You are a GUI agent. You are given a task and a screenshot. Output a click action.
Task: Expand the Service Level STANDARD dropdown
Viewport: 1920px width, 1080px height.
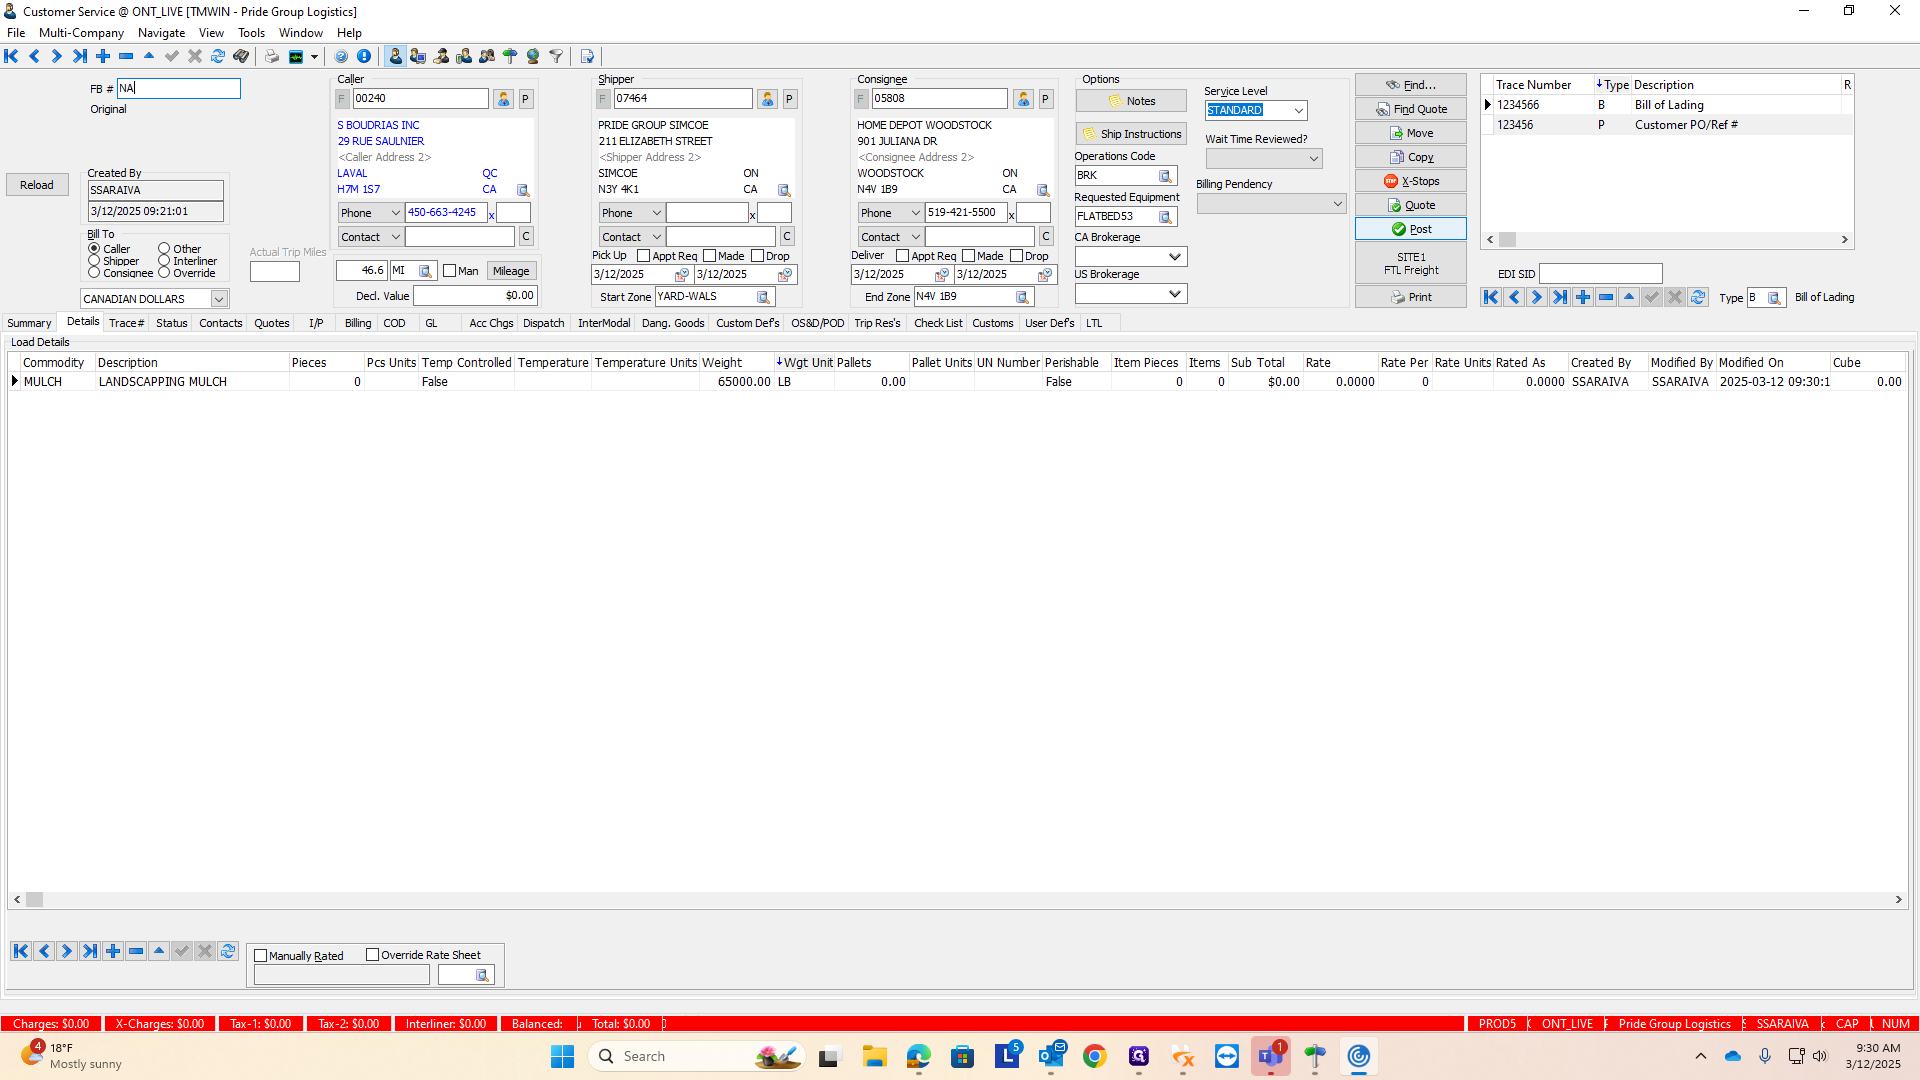[x=1298, y=111]
